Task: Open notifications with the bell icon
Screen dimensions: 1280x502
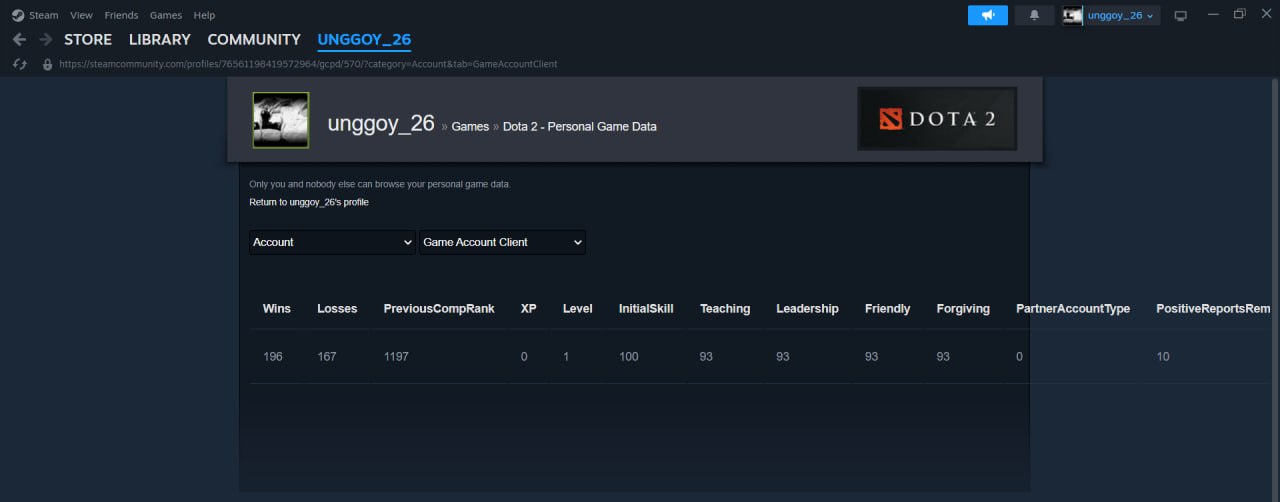Action: (x=1035, y=15)
